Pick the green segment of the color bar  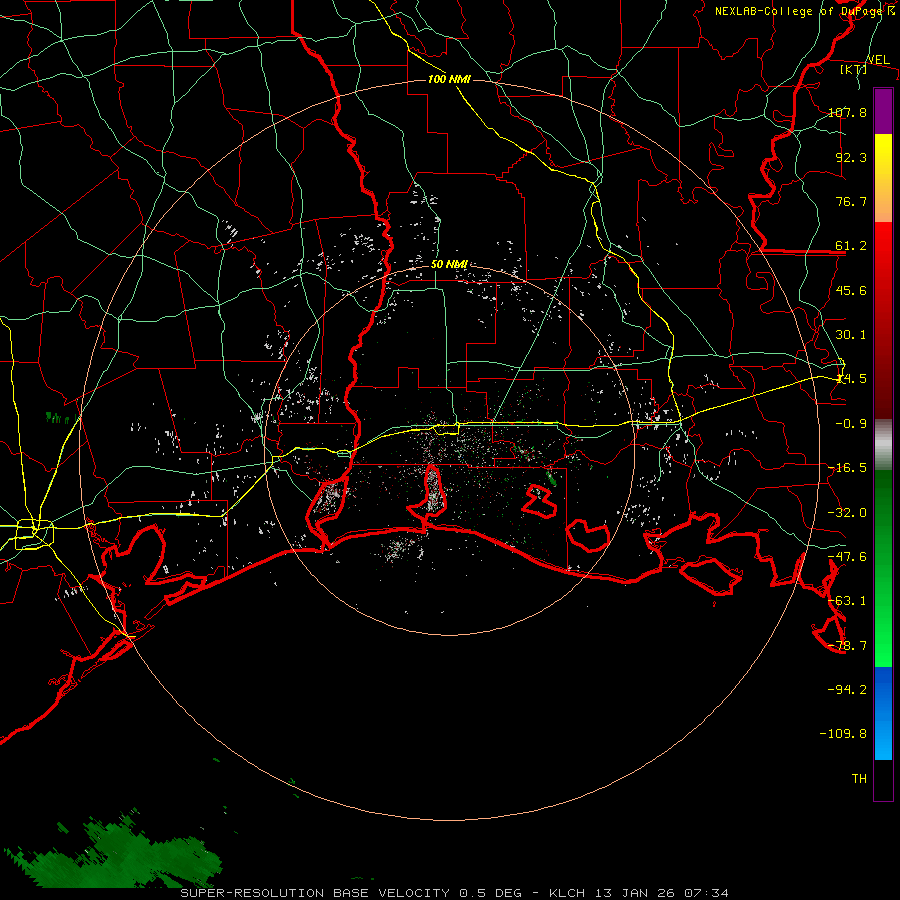click(883, 568)
